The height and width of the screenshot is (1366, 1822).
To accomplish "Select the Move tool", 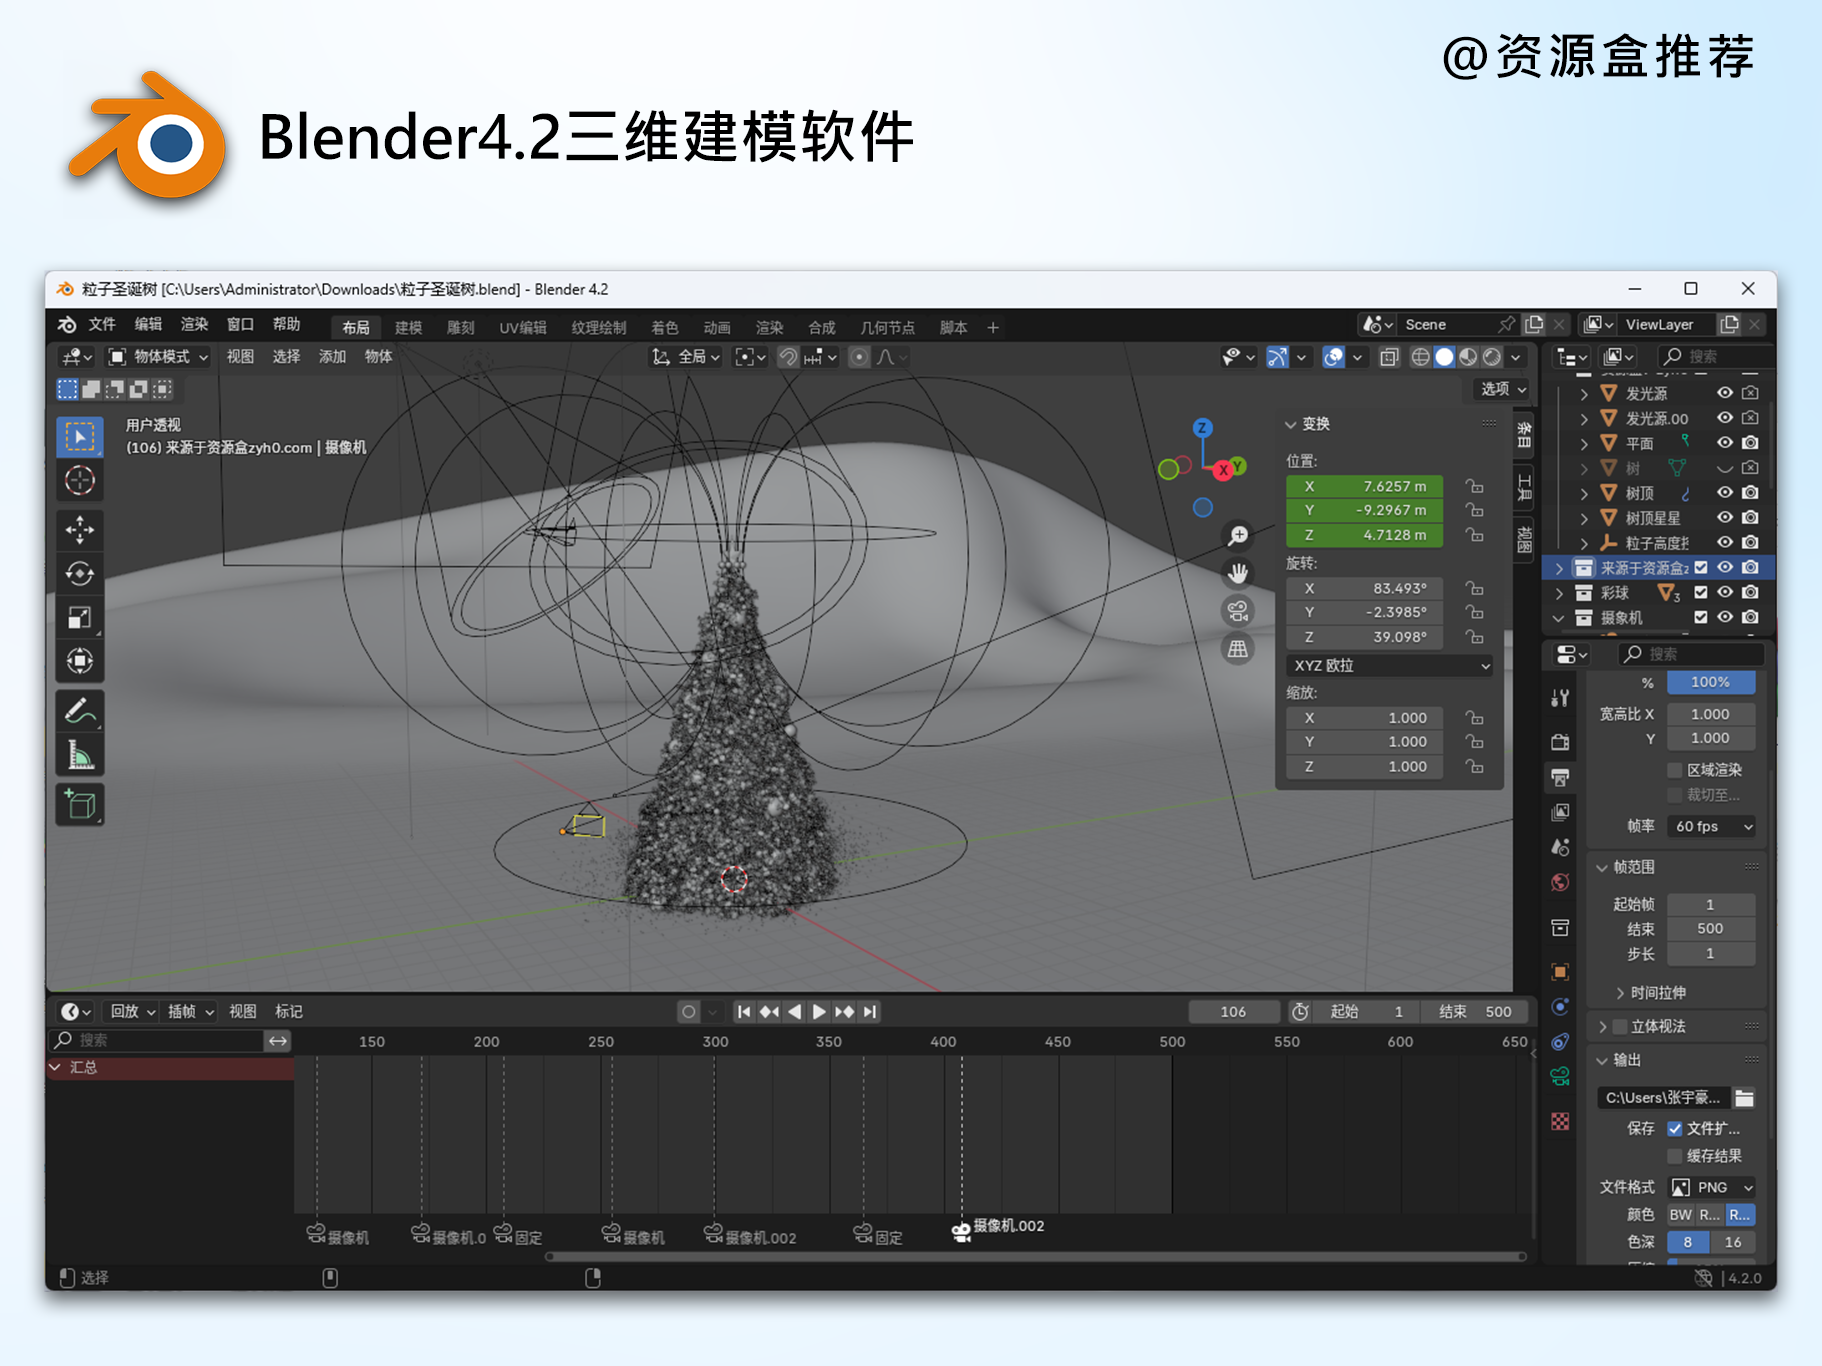I will [x=80, y=529].
